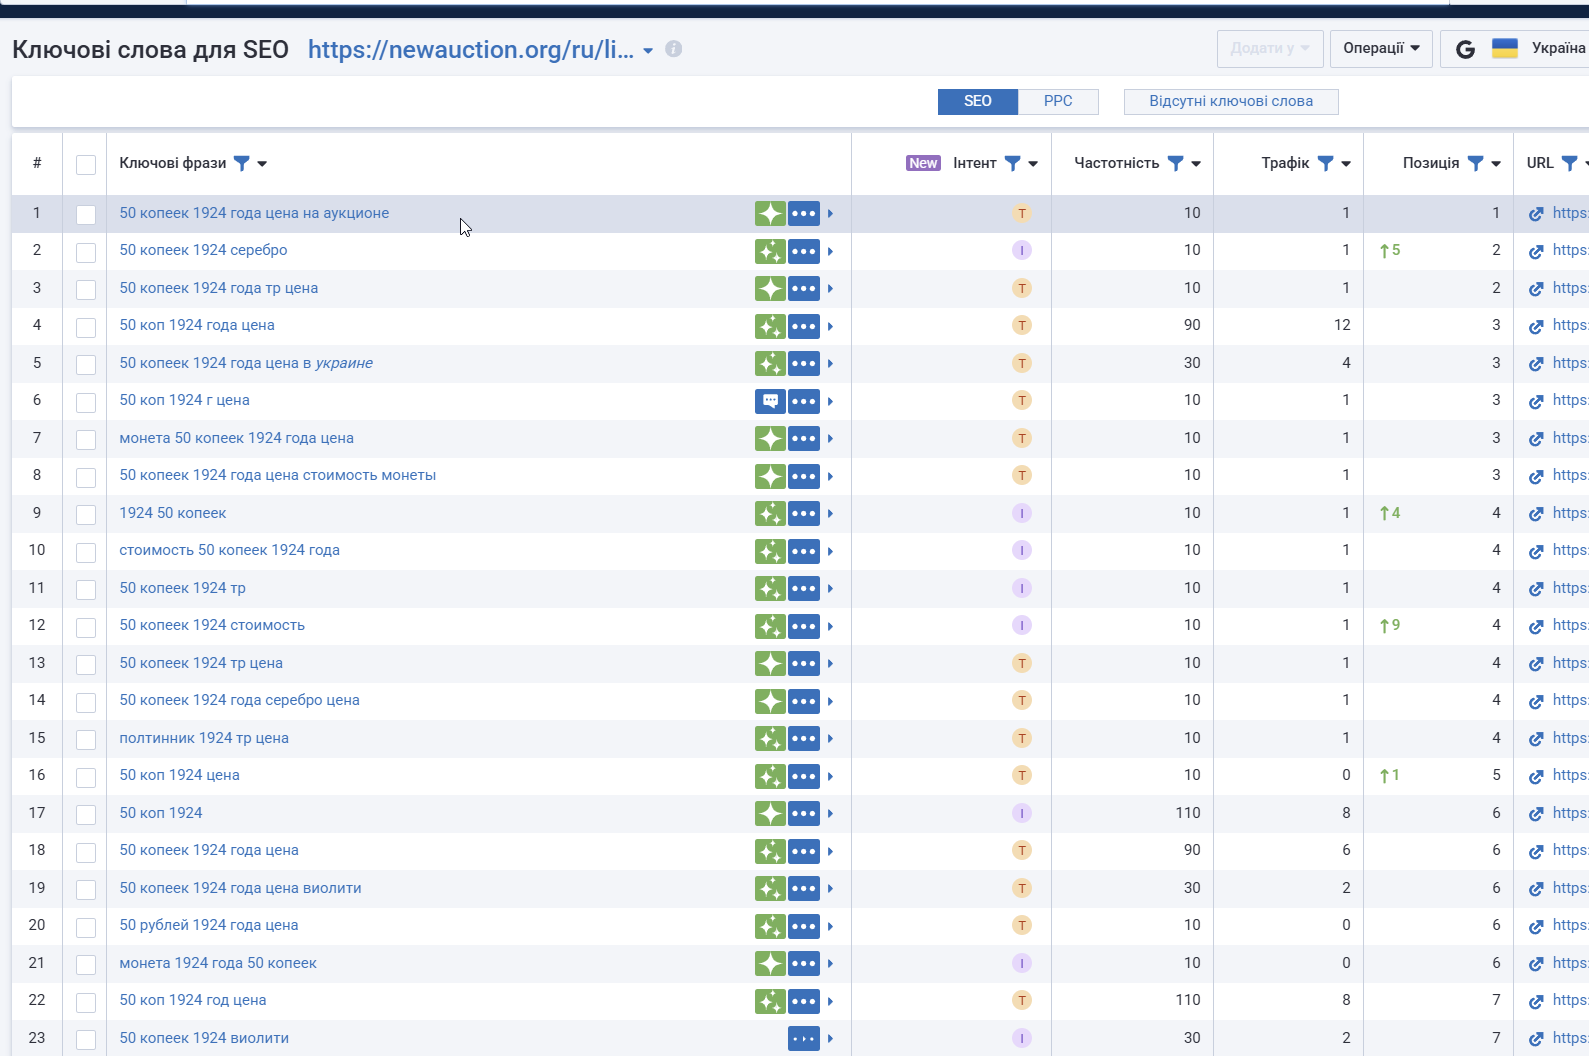Check the box for row 10 keyword
The image size is (1589, 1056).
point(86,551)
